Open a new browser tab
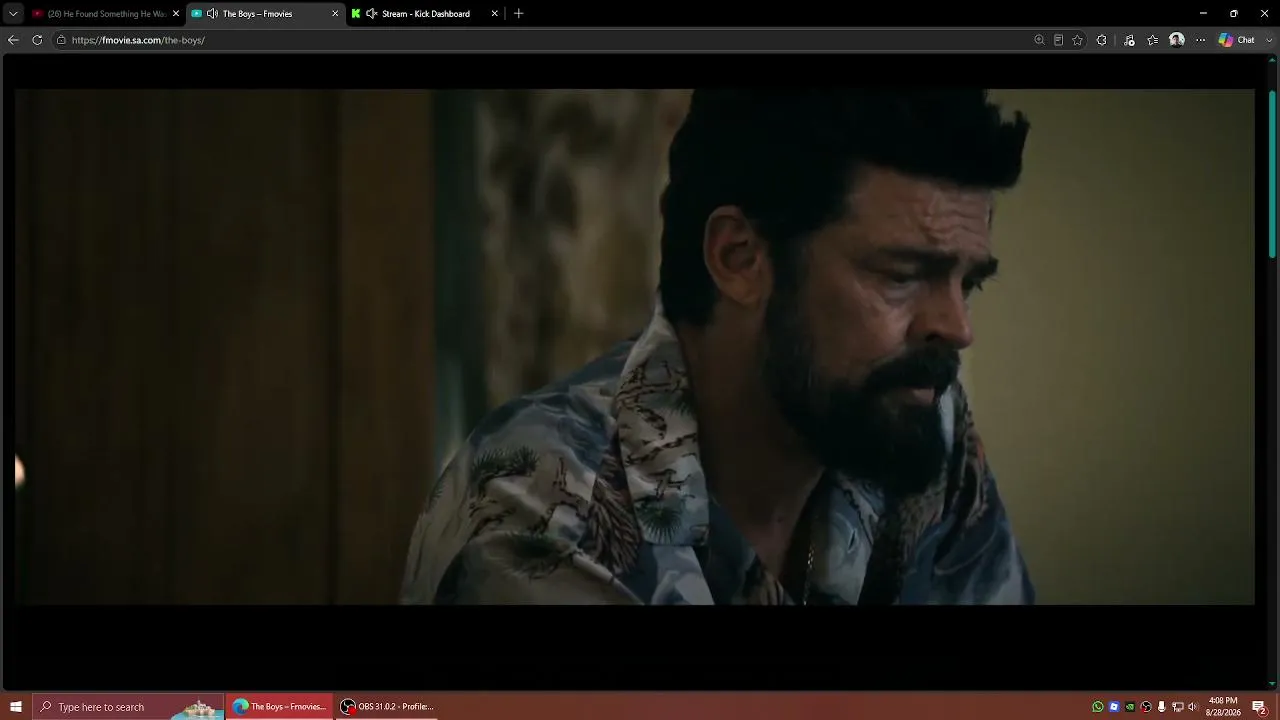1280x720 pixels. click(518, 14)
